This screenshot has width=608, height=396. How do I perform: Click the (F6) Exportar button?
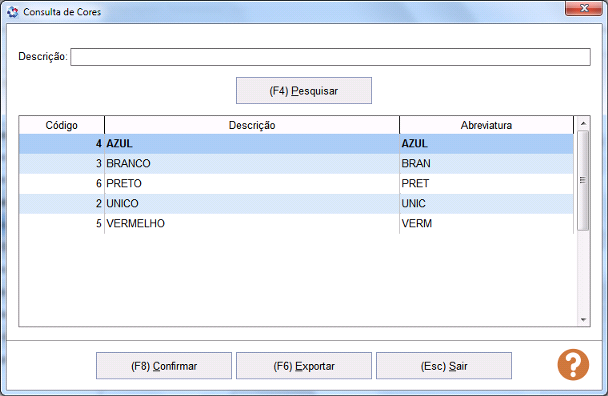(x=304, y=366)
